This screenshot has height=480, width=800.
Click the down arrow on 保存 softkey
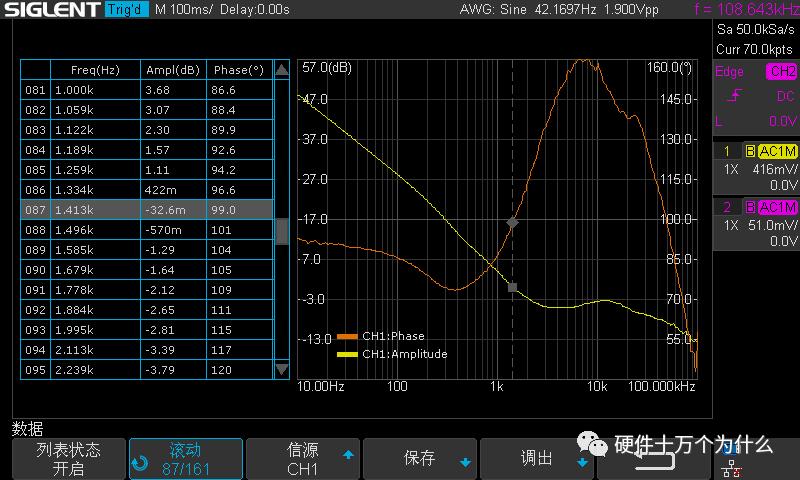click(x=465, y=463)
